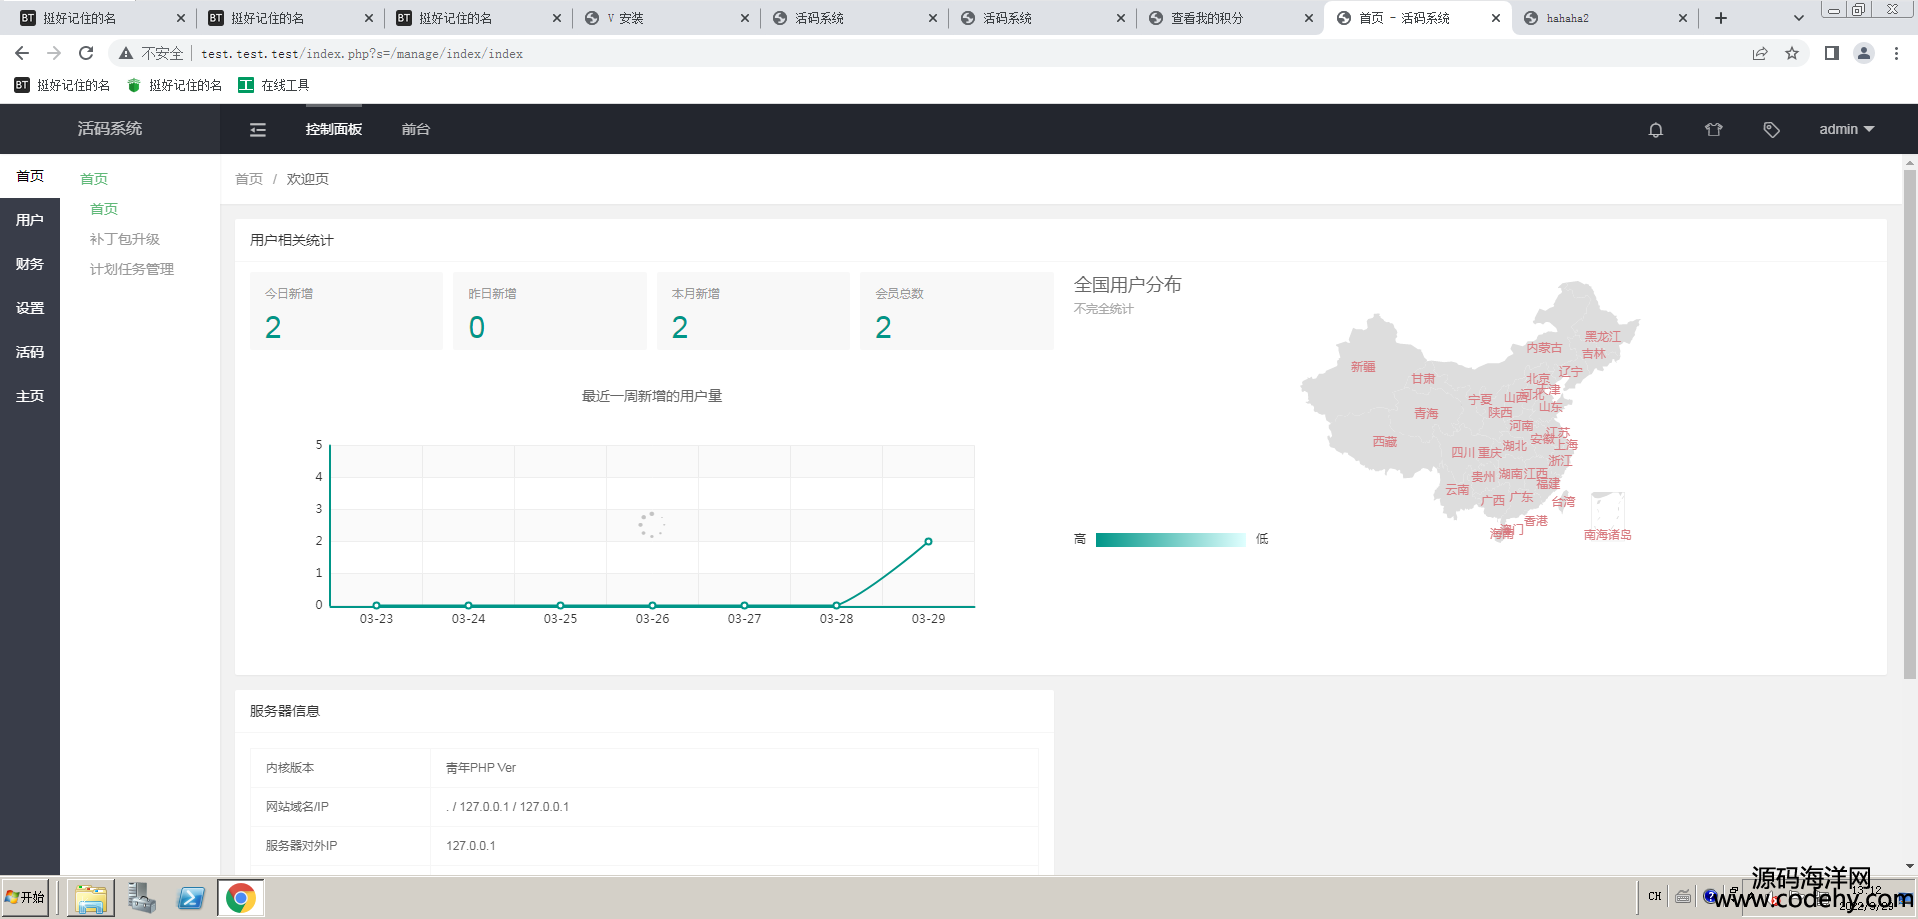Open the green shield 挺好记住的名 bookmark
This screenshot has width=1918, height=919.
point(175,85)
